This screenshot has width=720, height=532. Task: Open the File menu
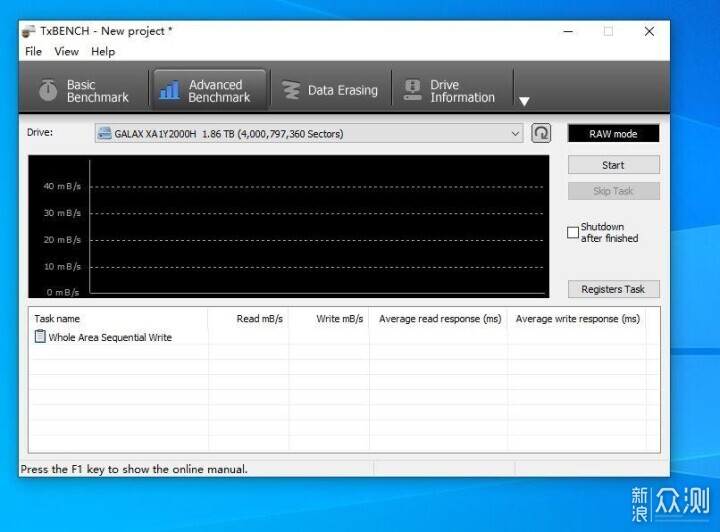click(34, 51)
